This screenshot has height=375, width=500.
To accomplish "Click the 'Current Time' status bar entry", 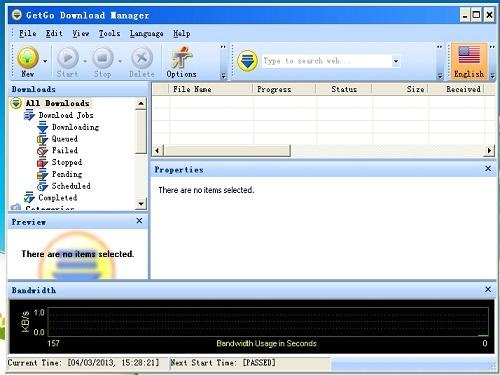I will click(83, 363).
